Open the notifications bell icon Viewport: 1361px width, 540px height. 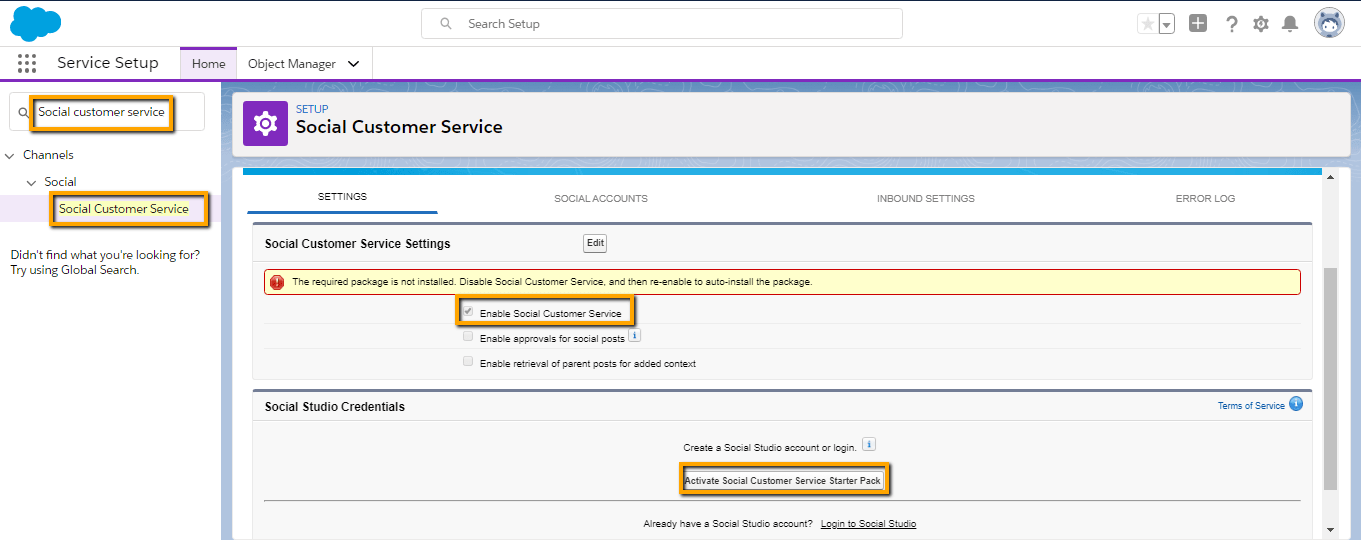coord(1290,24)
